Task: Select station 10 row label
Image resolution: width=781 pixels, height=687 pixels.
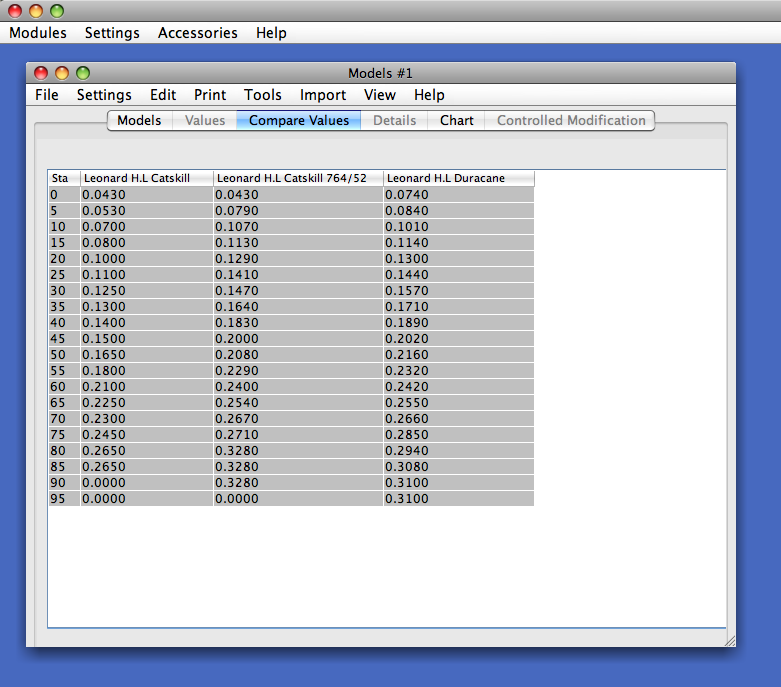Action: tap(64, 227)
